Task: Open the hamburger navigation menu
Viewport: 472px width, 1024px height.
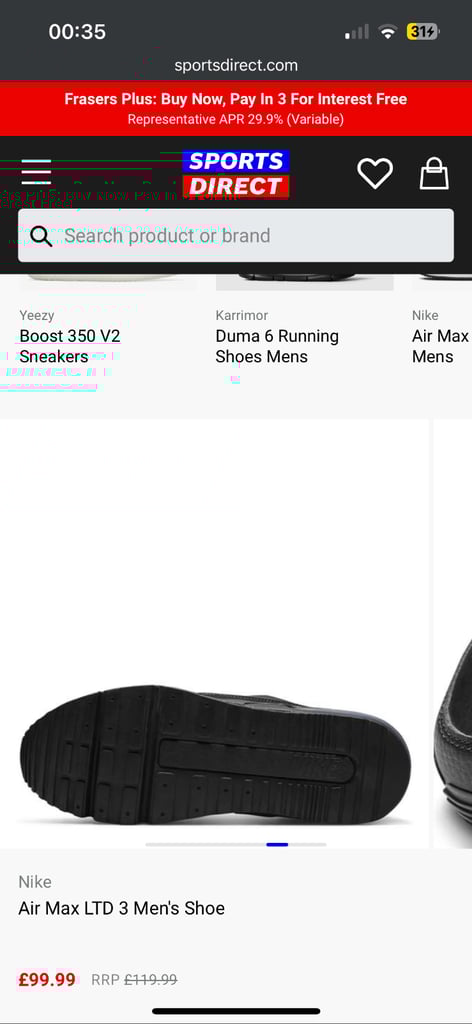Action: [36, 173]
